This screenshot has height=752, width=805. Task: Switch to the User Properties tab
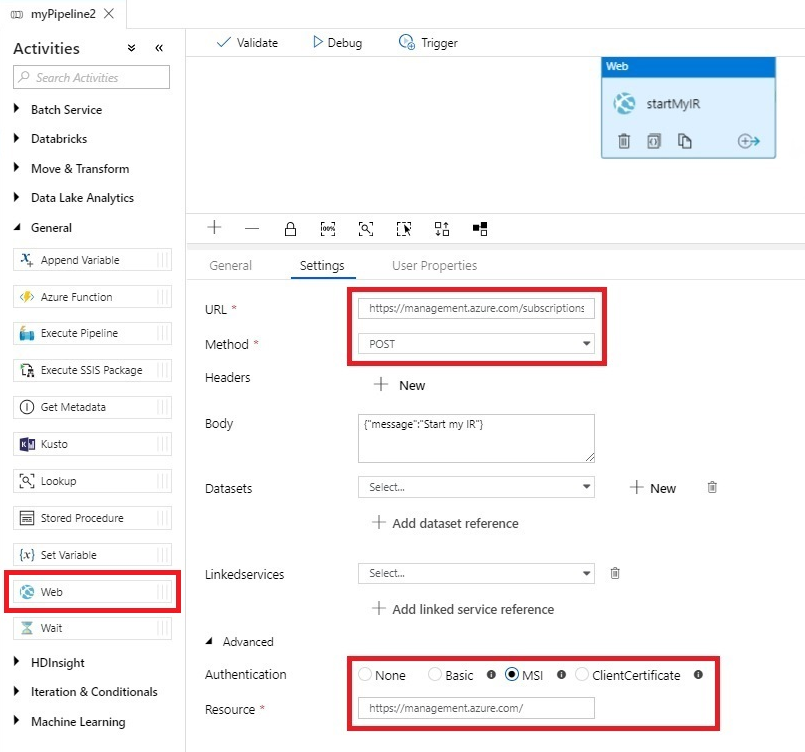coord(433,265)
